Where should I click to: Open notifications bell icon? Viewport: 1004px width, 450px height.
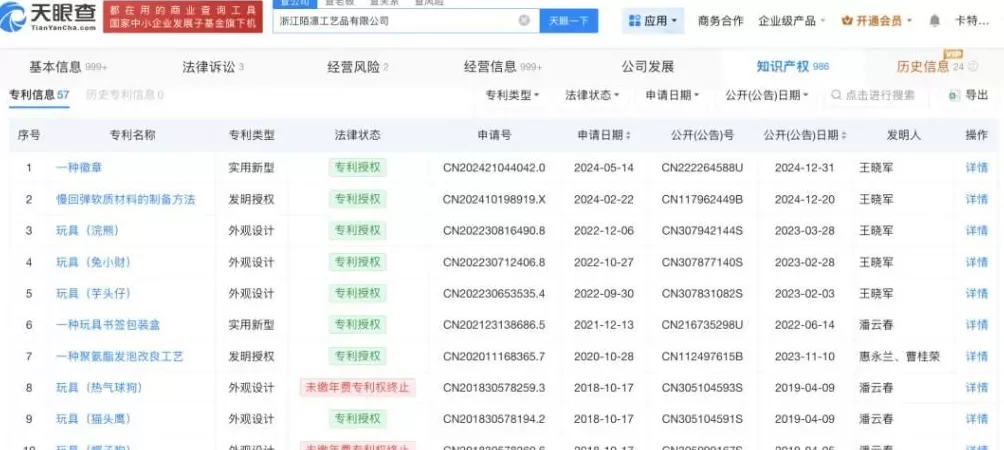tap(935, 21)
